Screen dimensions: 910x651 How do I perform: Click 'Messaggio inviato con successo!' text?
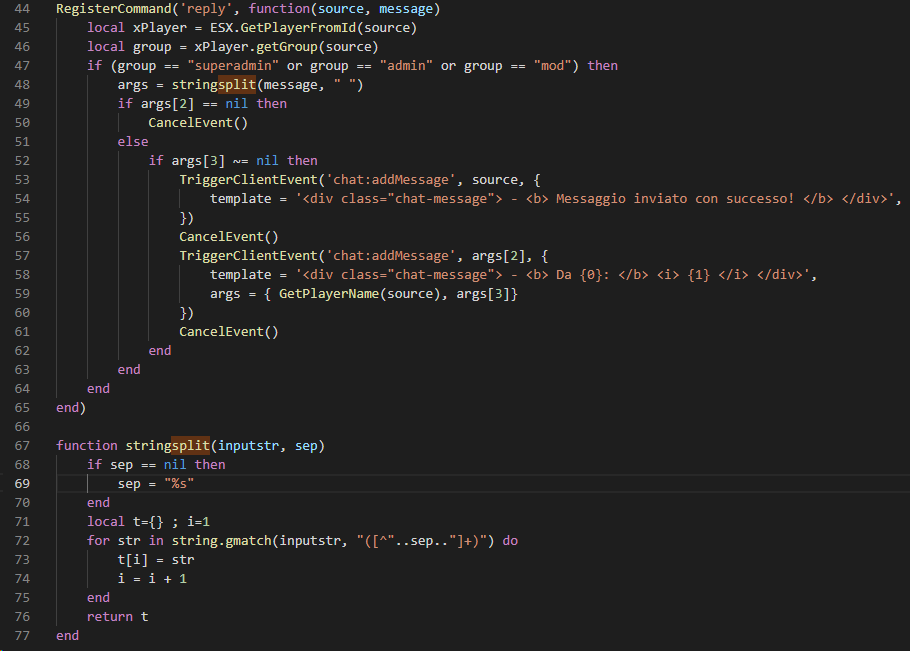tap(675, 199)
